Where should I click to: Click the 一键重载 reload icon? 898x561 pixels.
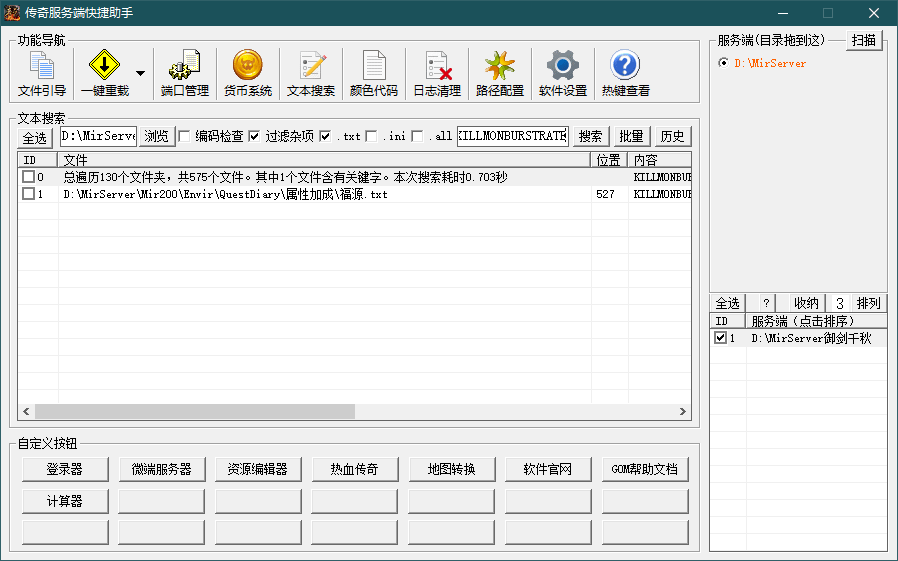click(x=104, y=74)
